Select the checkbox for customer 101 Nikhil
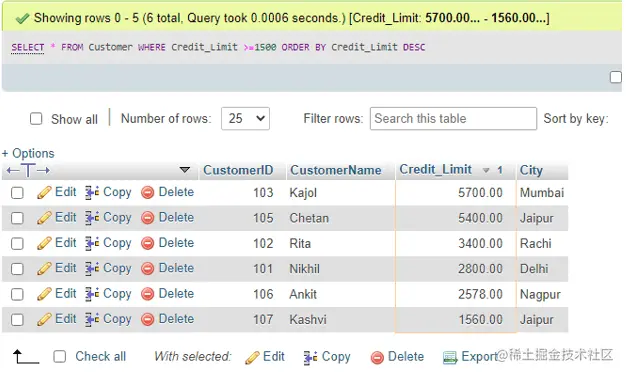 [17, 269]
